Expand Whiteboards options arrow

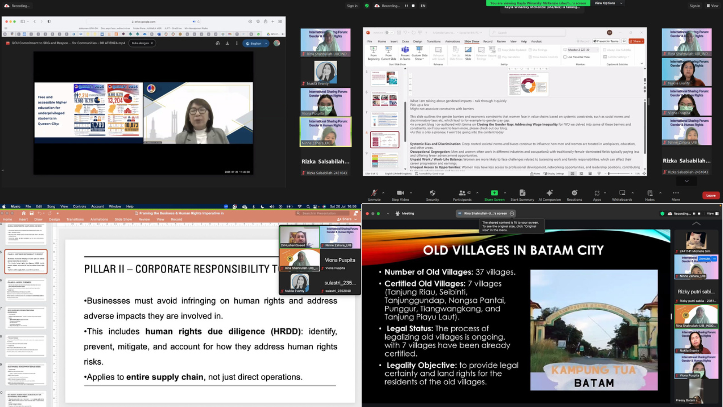click(x=633, y=193)
